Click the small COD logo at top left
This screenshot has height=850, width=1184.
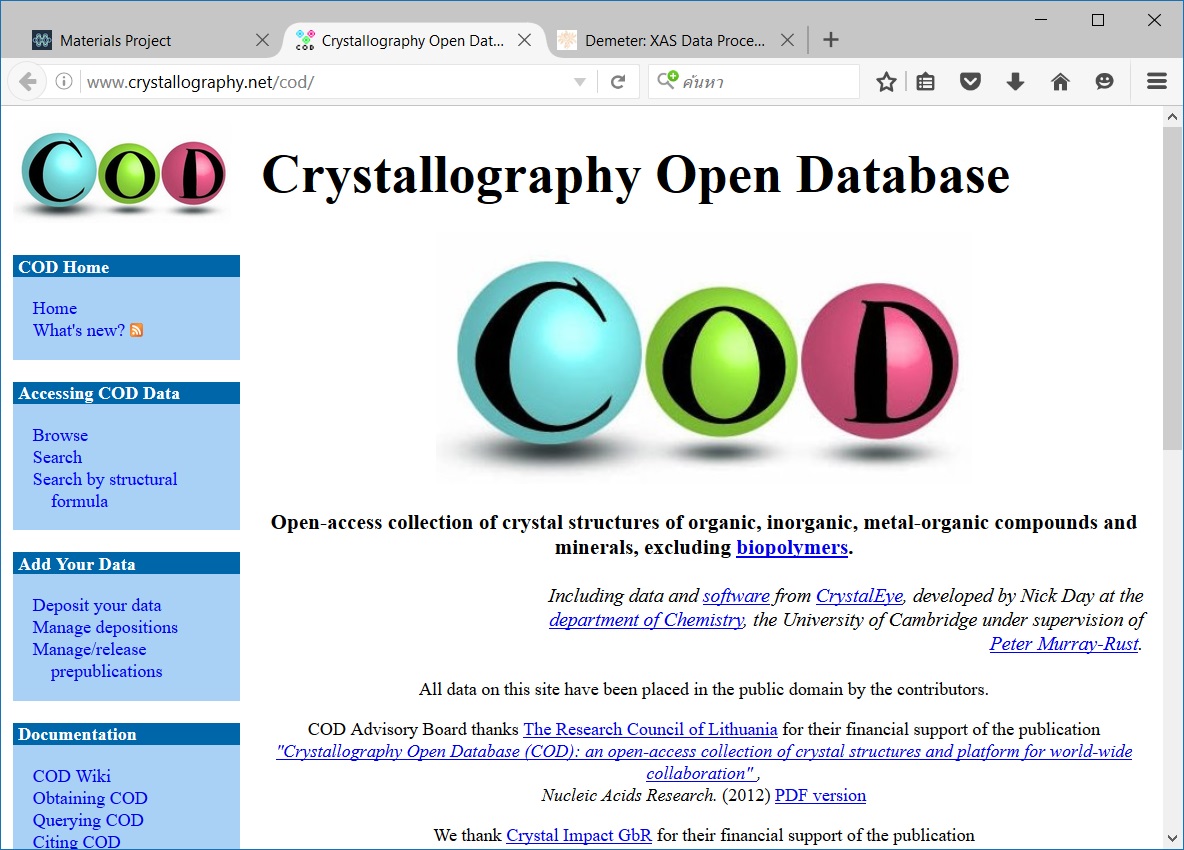point(124,173)
